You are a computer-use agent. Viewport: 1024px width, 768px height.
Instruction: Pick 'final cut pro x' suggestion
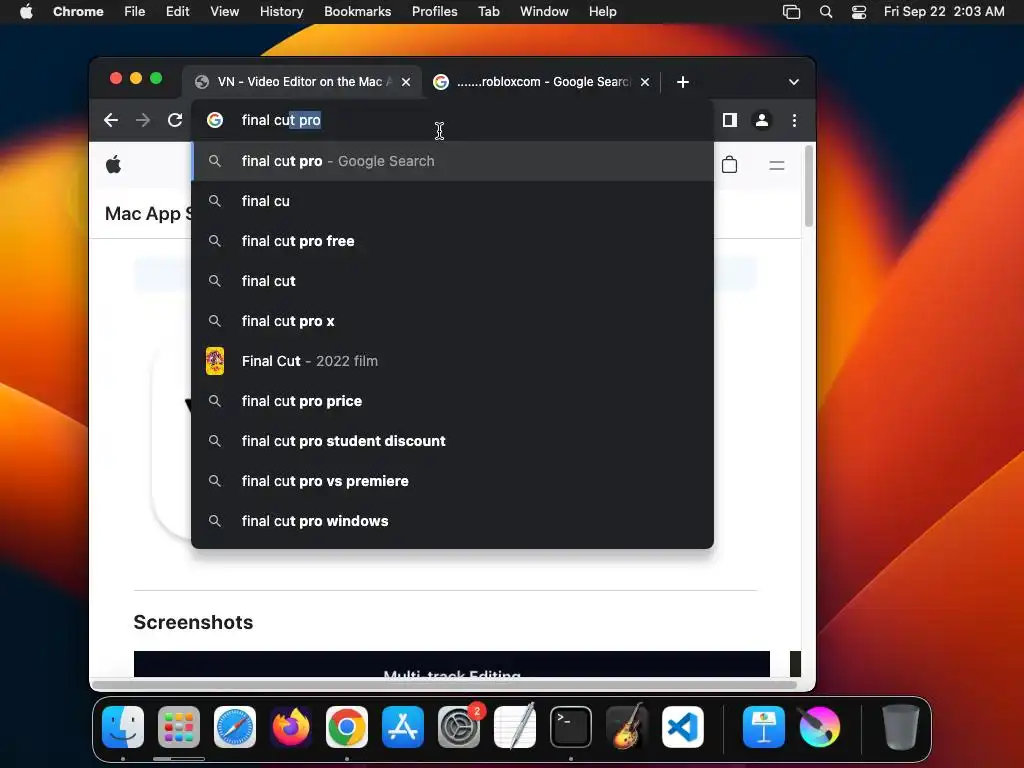click(x=453, y=321)
